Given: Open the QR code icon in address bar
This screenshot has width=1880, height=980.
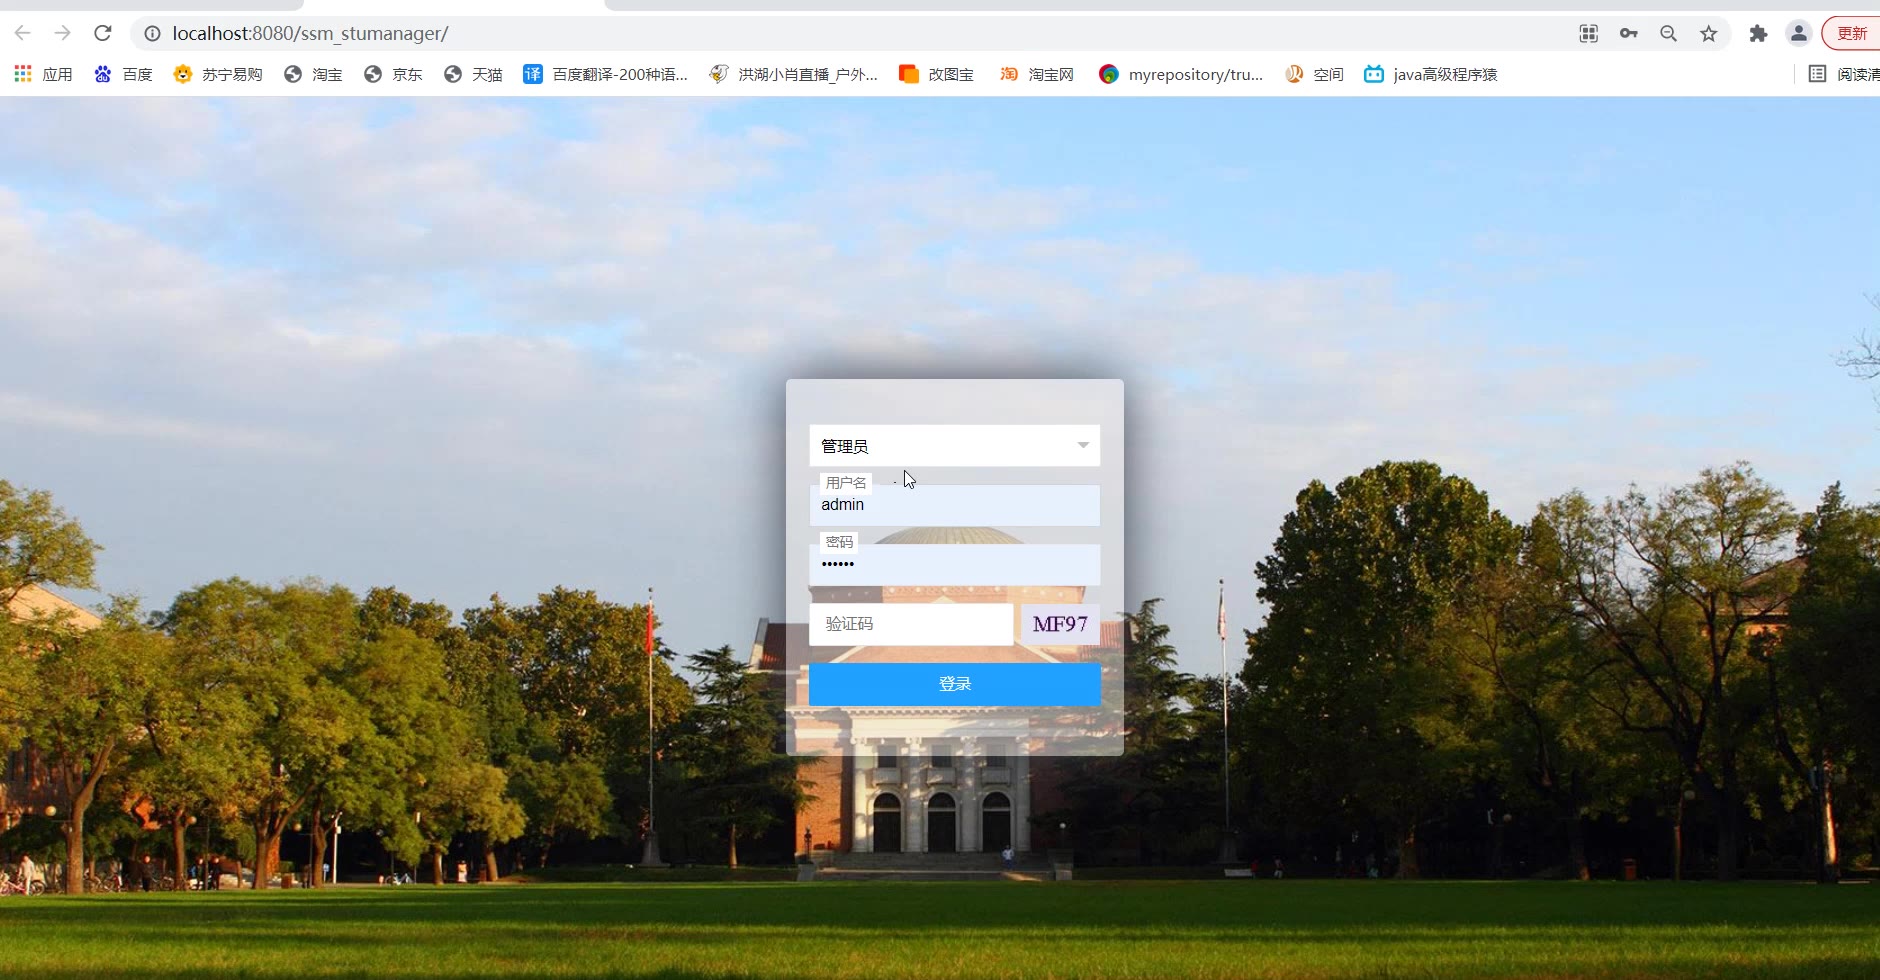Looking at the screenshot, I should (x=1588, y=34).
